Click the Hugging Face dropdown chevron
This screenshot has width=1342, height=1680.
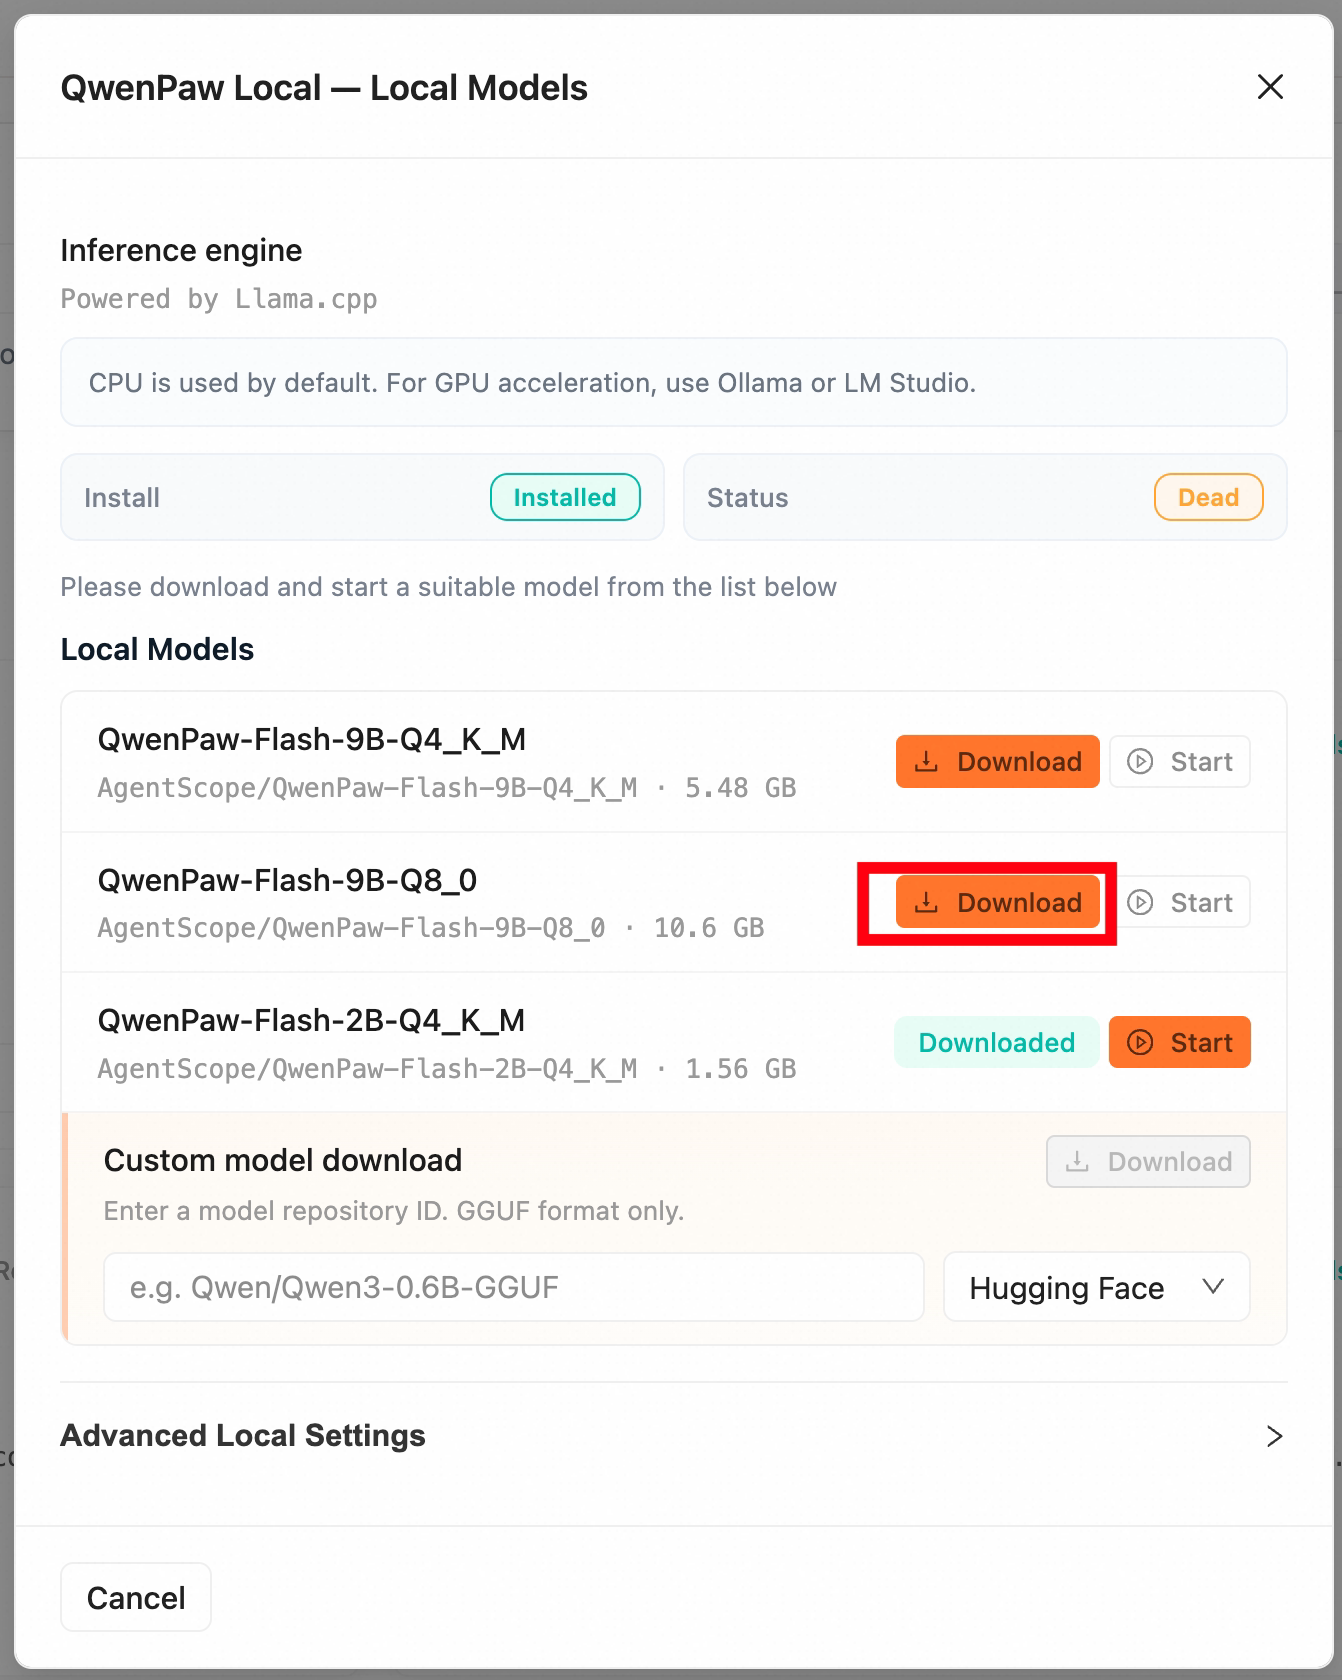click(x=1213, y=1287)
